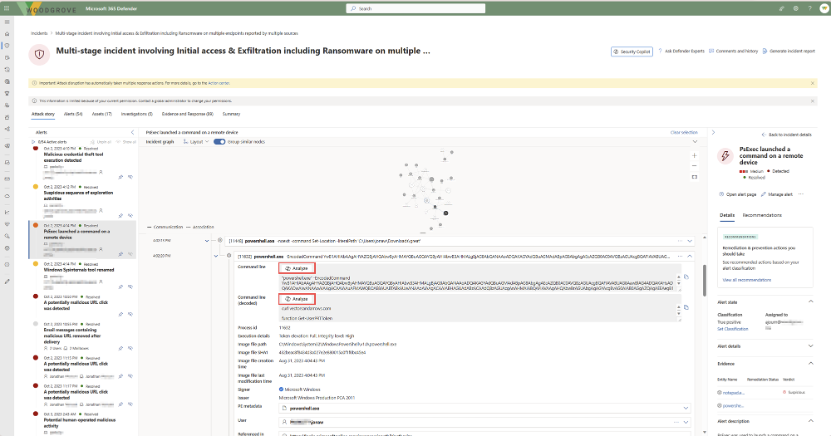Screen dimensions: 832x436
Task: Click Clear selection link
Action: tap(684, 132)
